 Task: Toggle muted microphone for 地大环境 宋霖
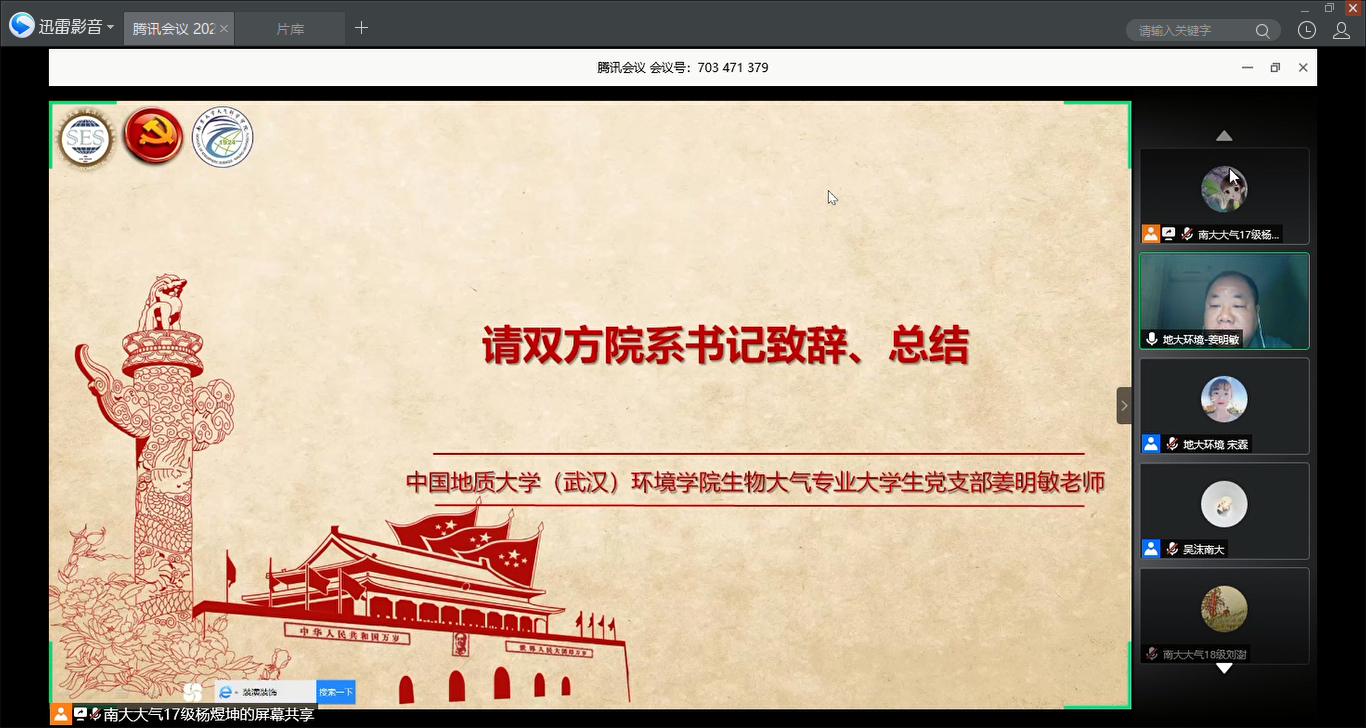tap(1171, 444)
